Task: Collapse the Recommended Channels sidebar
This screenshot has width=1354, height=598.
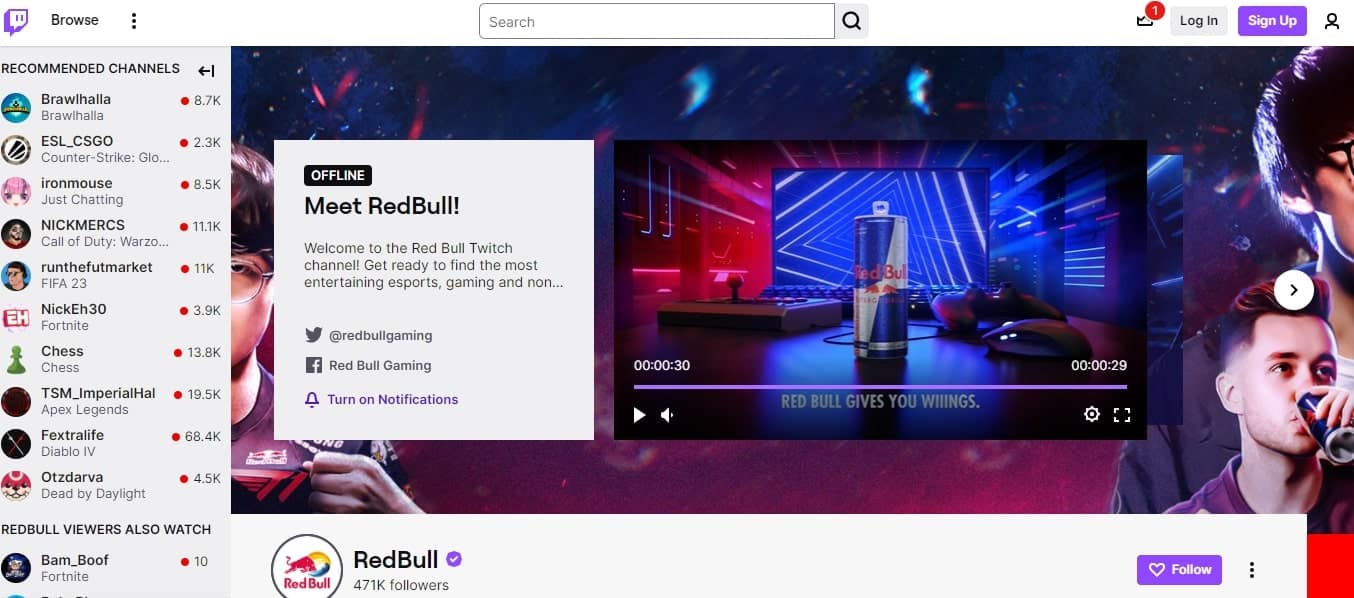Action: tap(206, 70)
